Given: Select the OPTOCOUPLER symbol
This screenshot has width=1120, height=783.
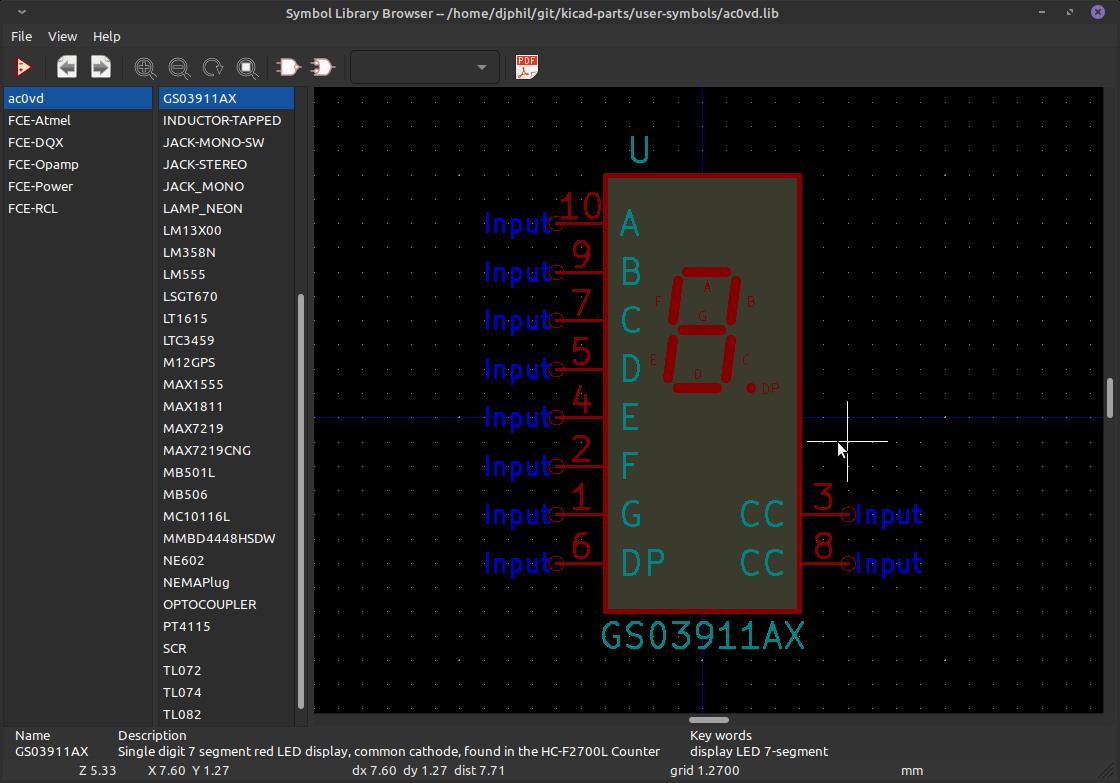Looking at the screenshot, I should pos(226,604).
